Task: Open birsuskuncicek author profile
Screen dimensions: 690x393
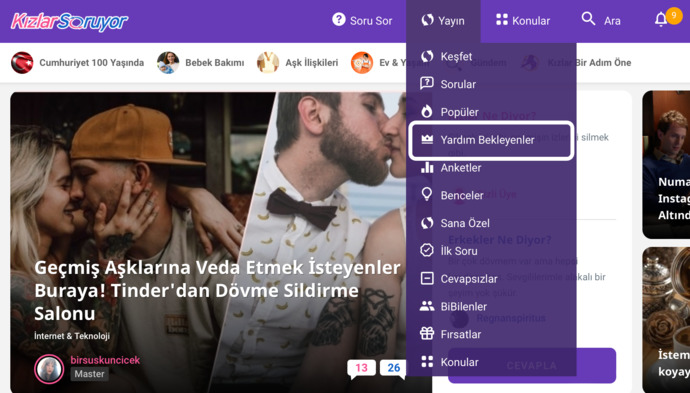Action: (105, 360)
